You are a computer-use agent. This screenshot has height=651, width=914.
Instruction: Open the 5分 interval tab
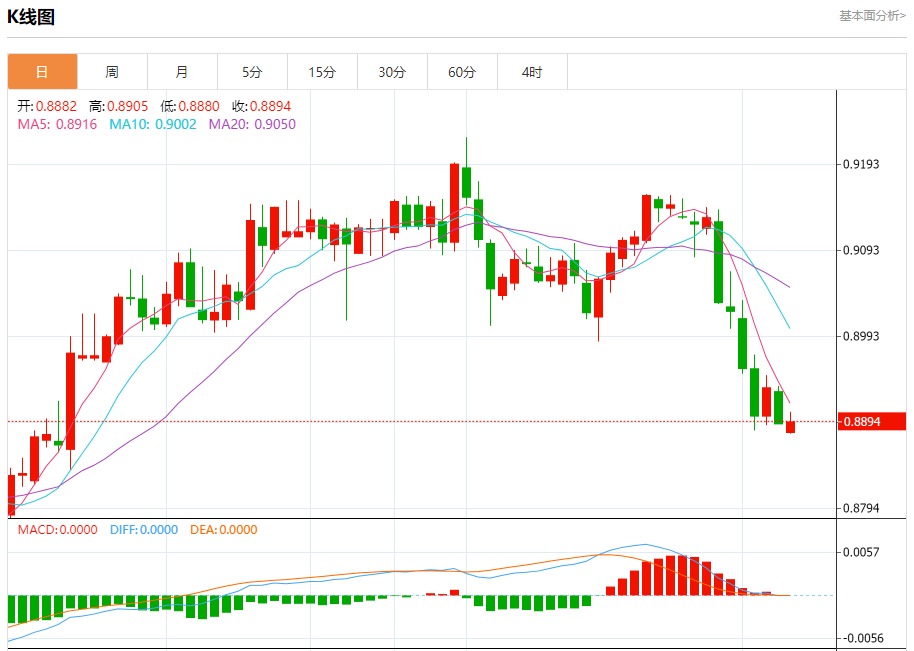coord(252,72)
